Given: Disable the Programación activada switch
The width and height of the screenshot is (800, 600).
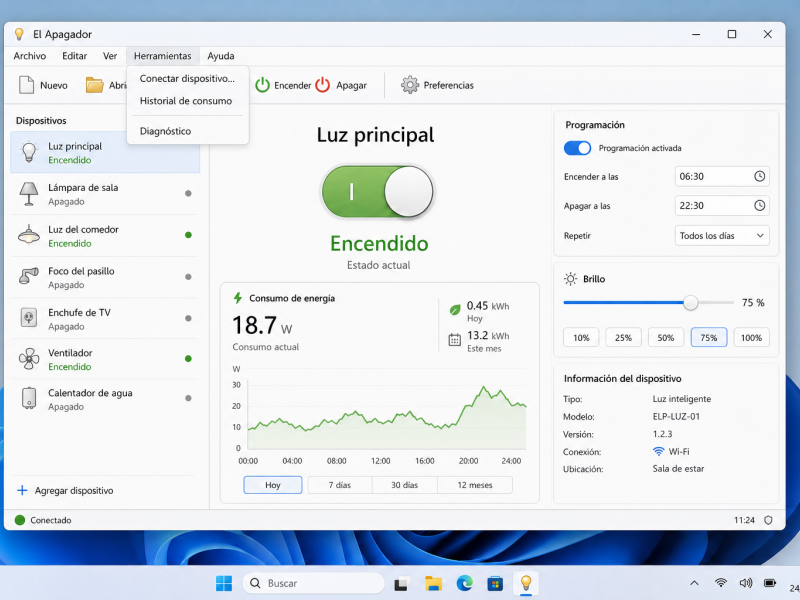Looking at the screenshot, I should [578, 148].
